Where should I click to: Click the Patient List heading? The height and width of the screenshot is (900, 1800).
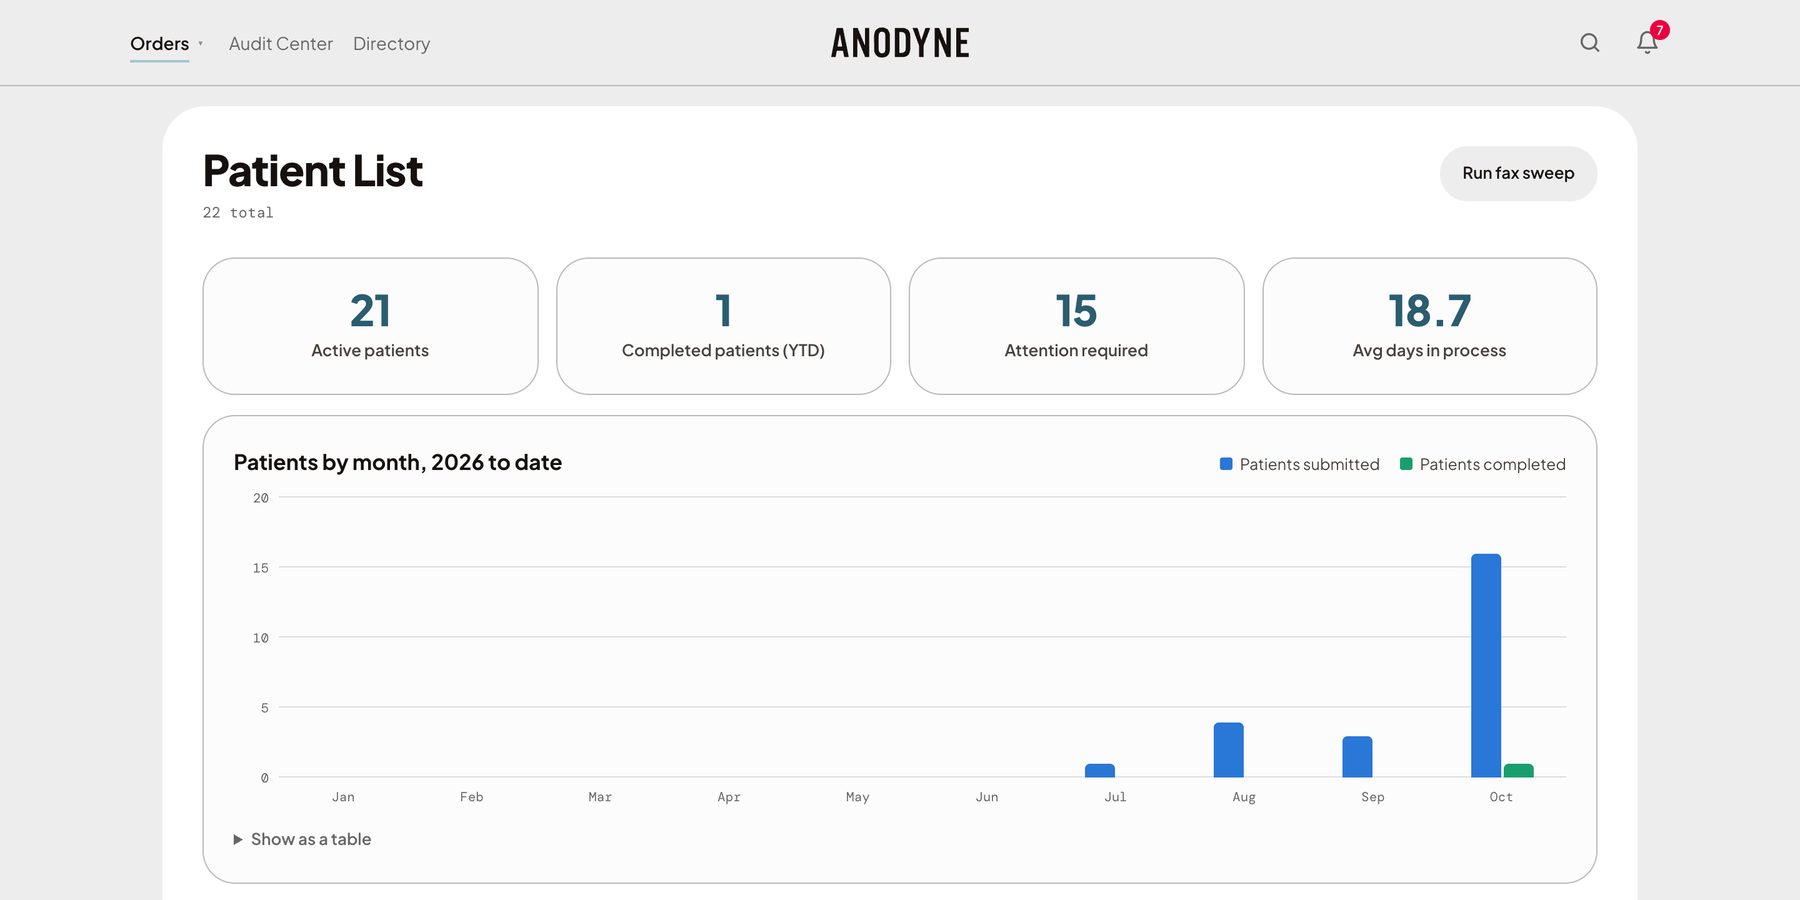[313, 171]
